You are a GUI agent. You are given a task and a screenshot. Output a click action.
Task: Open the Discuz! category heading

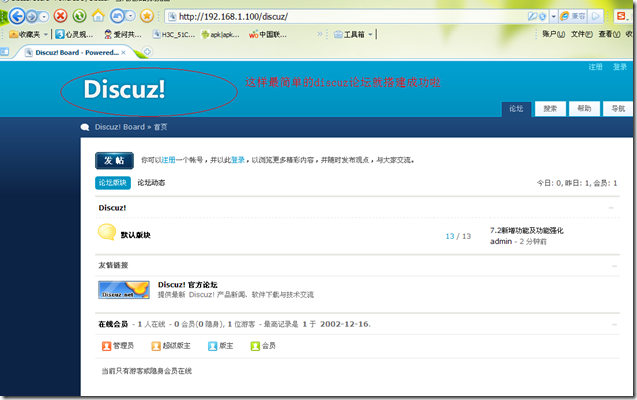coord(112,208)
